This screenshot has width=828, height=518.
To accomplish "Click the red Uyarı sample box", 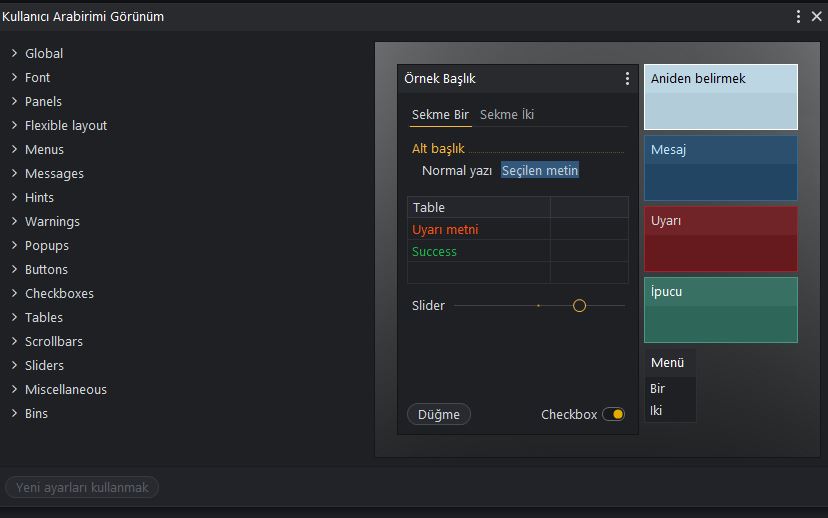I will [x=721, y=239].
